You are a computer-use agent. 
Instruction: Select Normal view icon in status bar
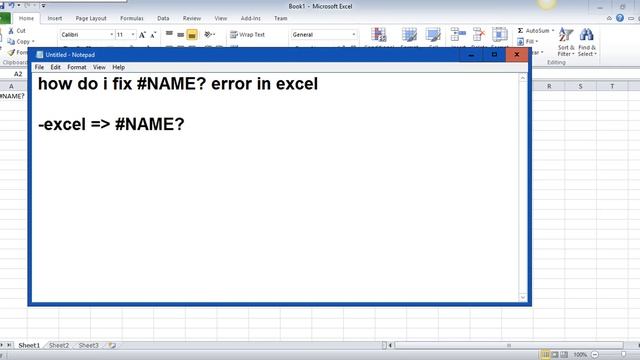pos(545,355)
